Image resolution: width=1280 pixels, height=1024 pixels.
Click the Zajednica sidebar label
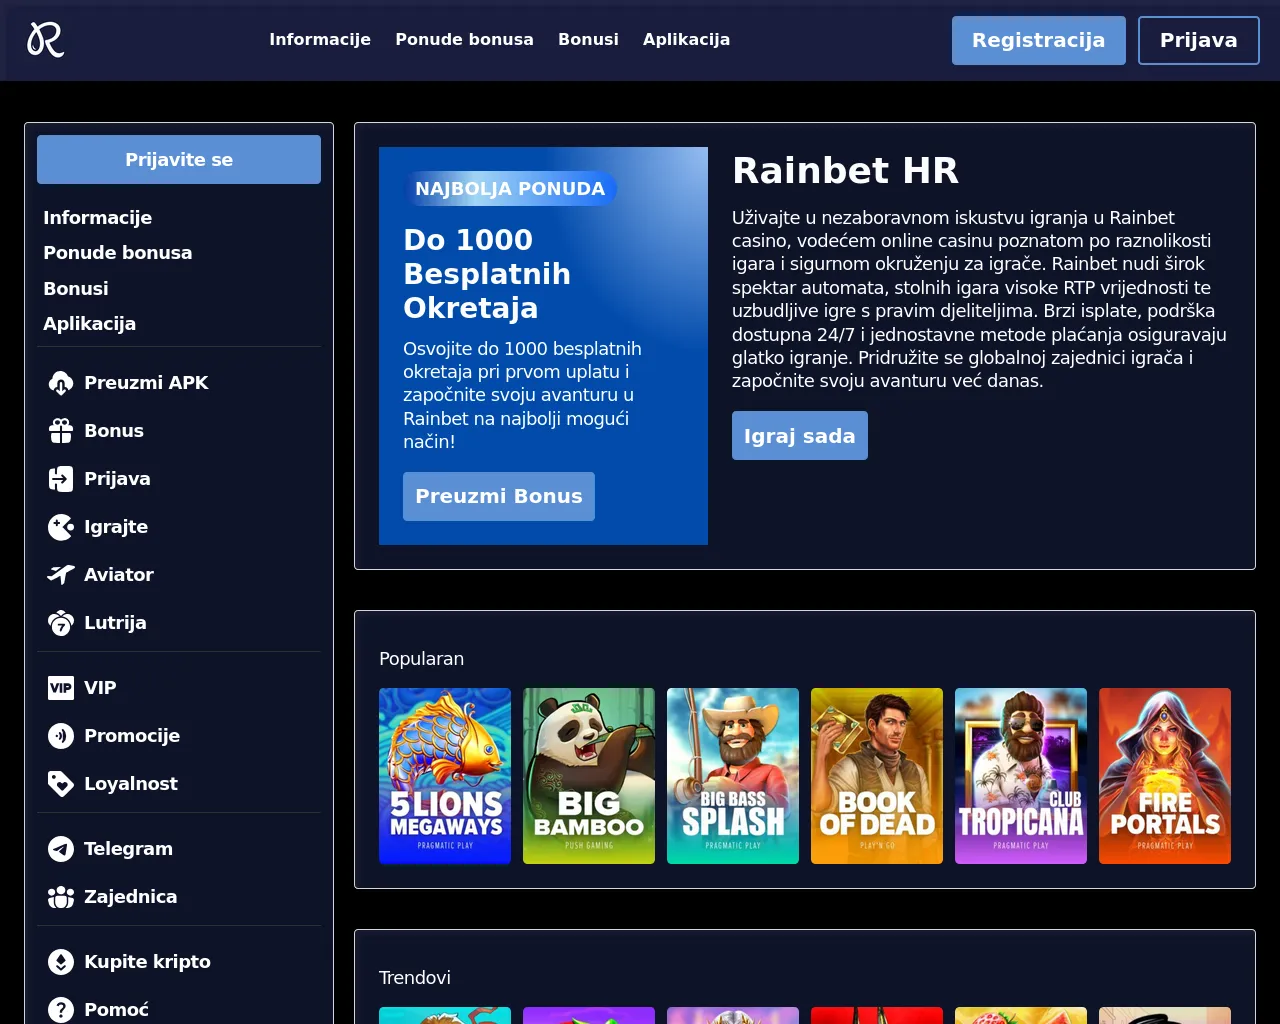130,897
